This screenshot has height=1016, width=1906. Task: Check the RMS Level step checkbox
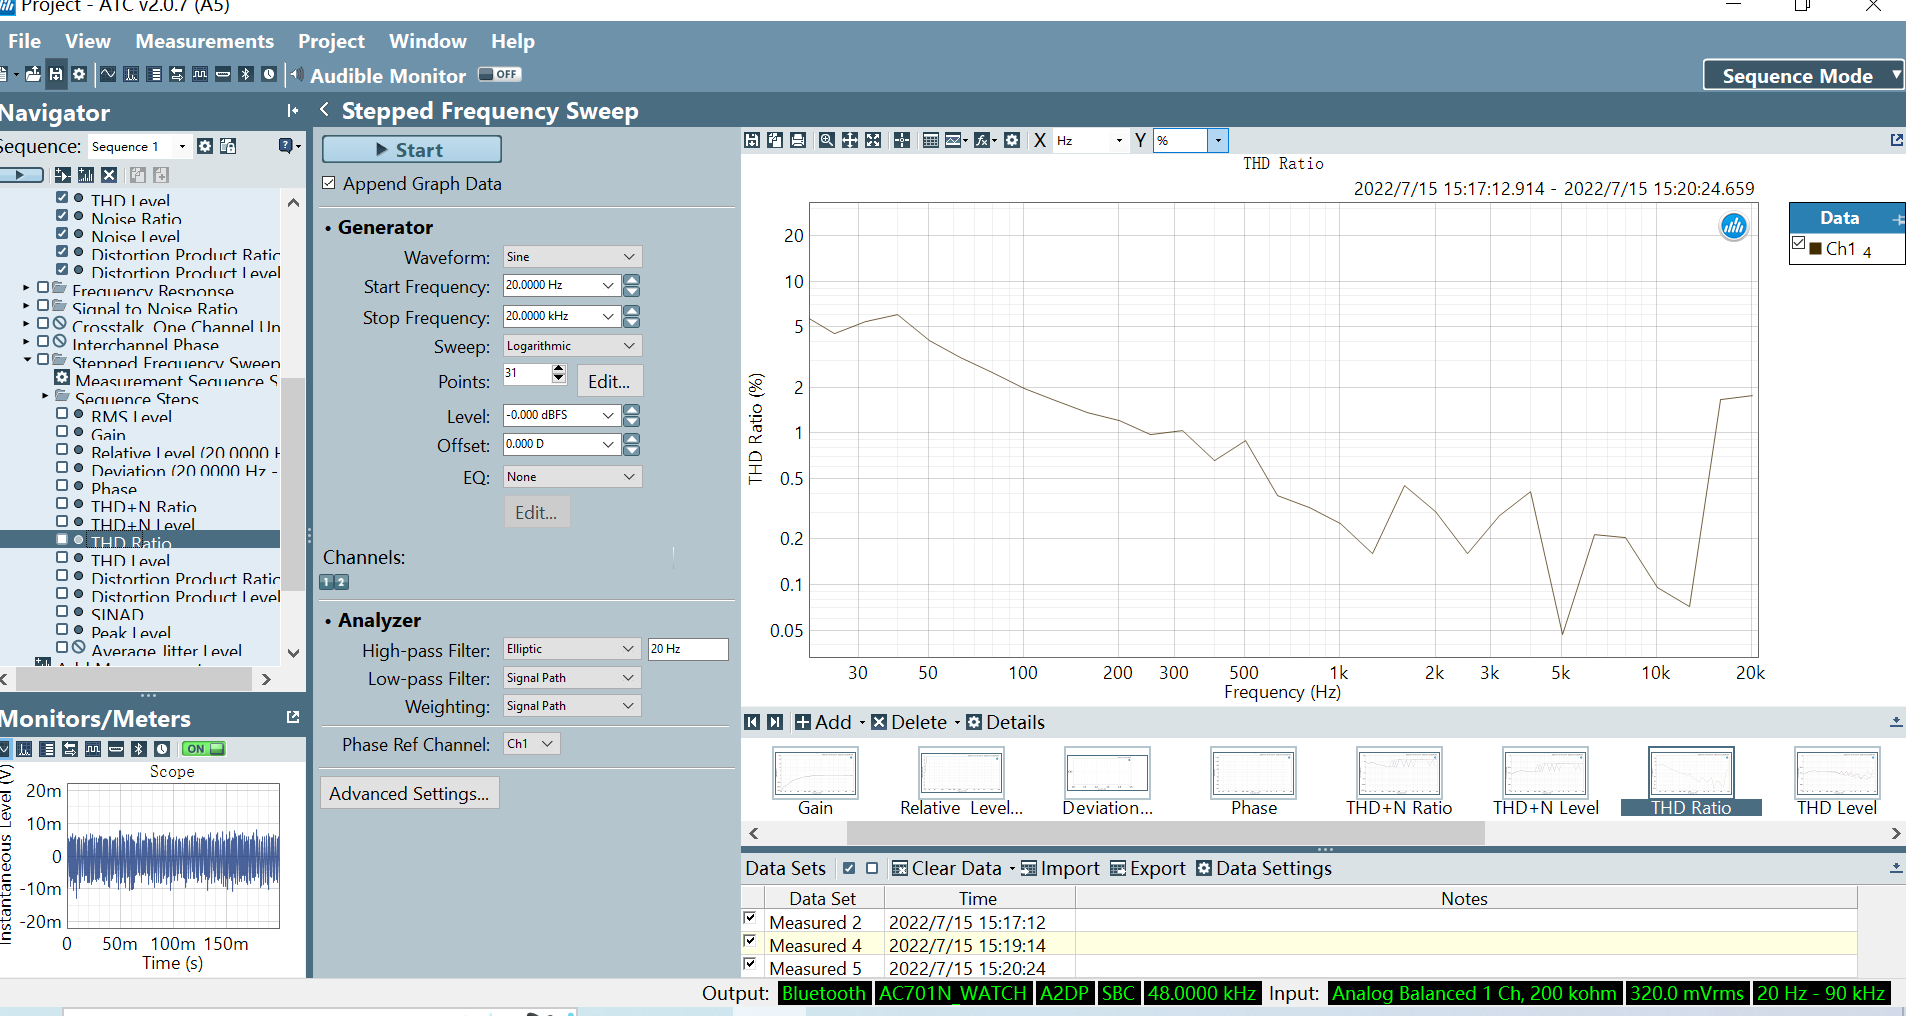(62, 413)
